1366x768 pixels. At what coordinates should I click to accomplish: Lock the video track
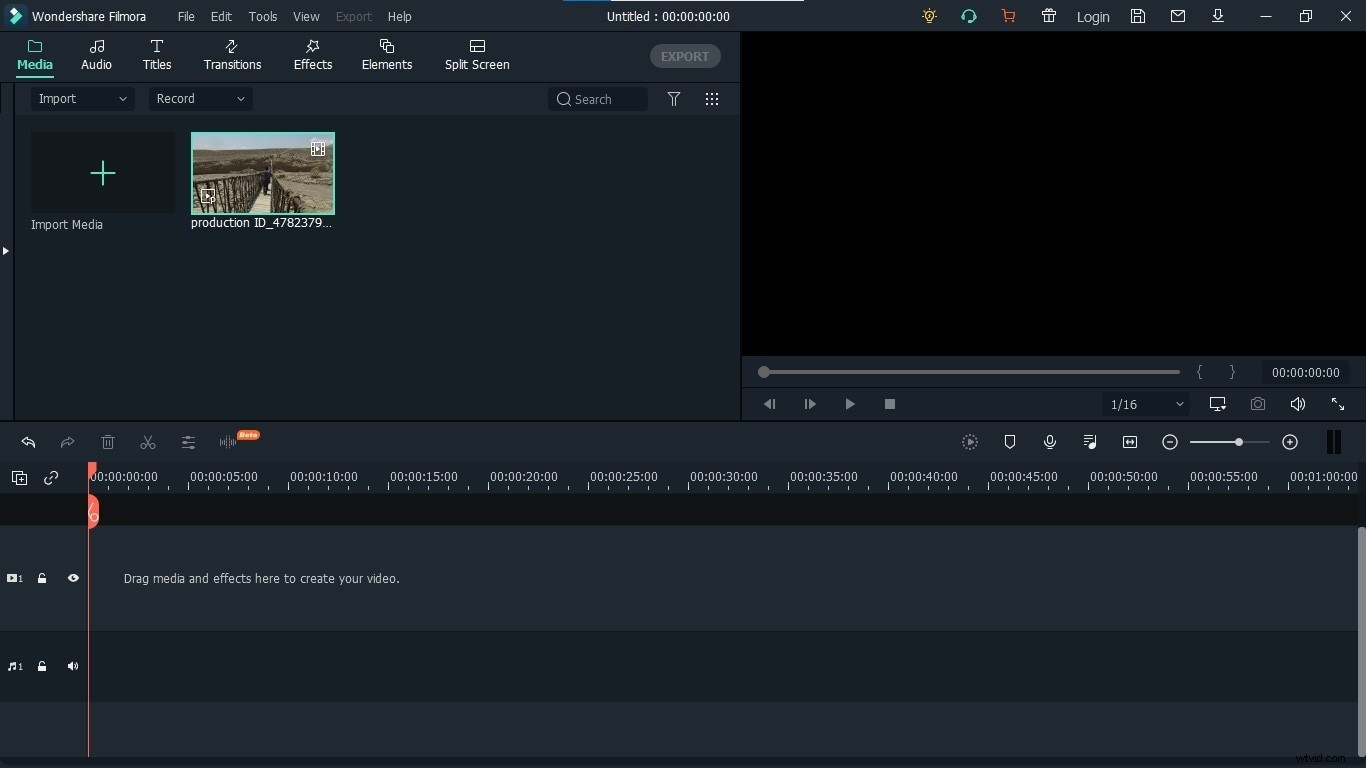tap(42, 578)
